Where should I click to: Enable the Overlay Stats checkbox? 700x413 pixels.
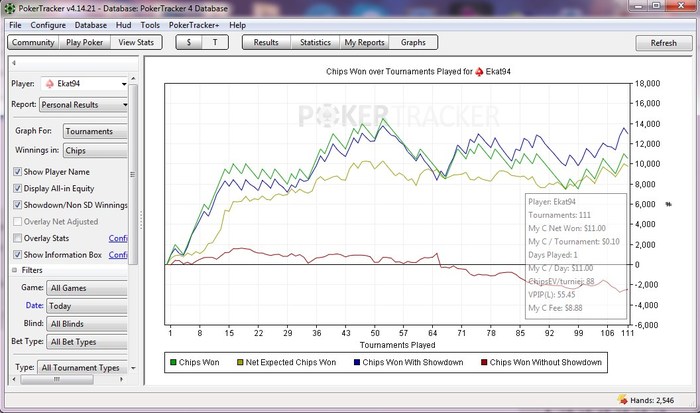[17, 238]
